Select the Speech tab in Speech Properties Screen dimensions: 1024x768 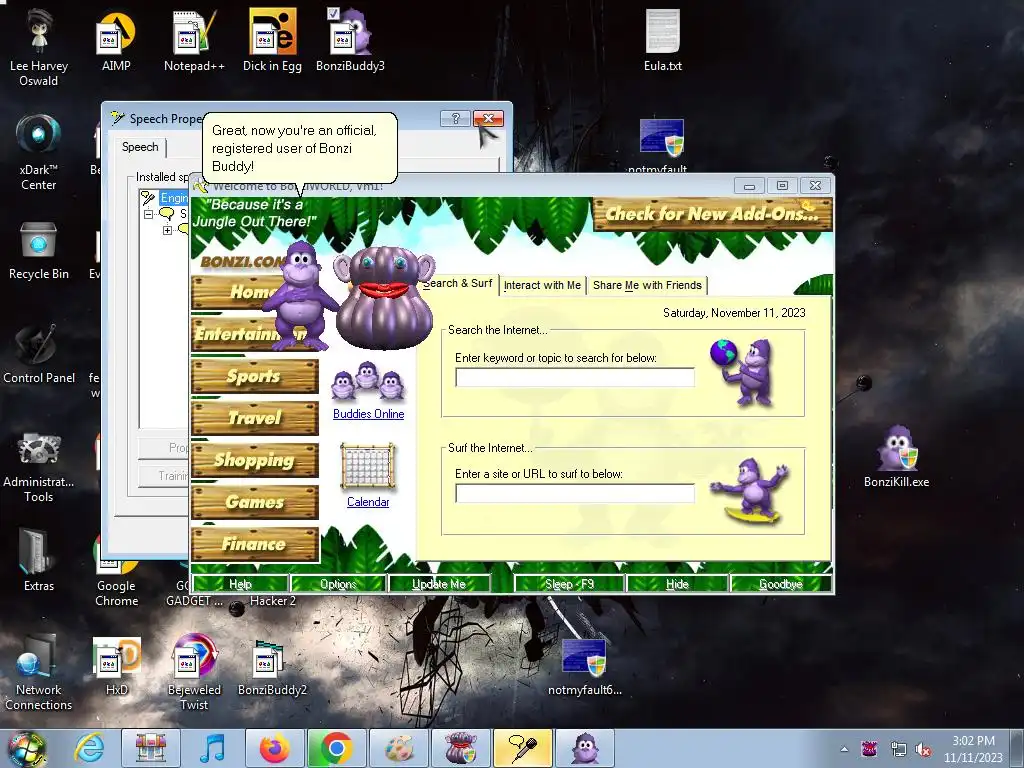pos(140,147)
